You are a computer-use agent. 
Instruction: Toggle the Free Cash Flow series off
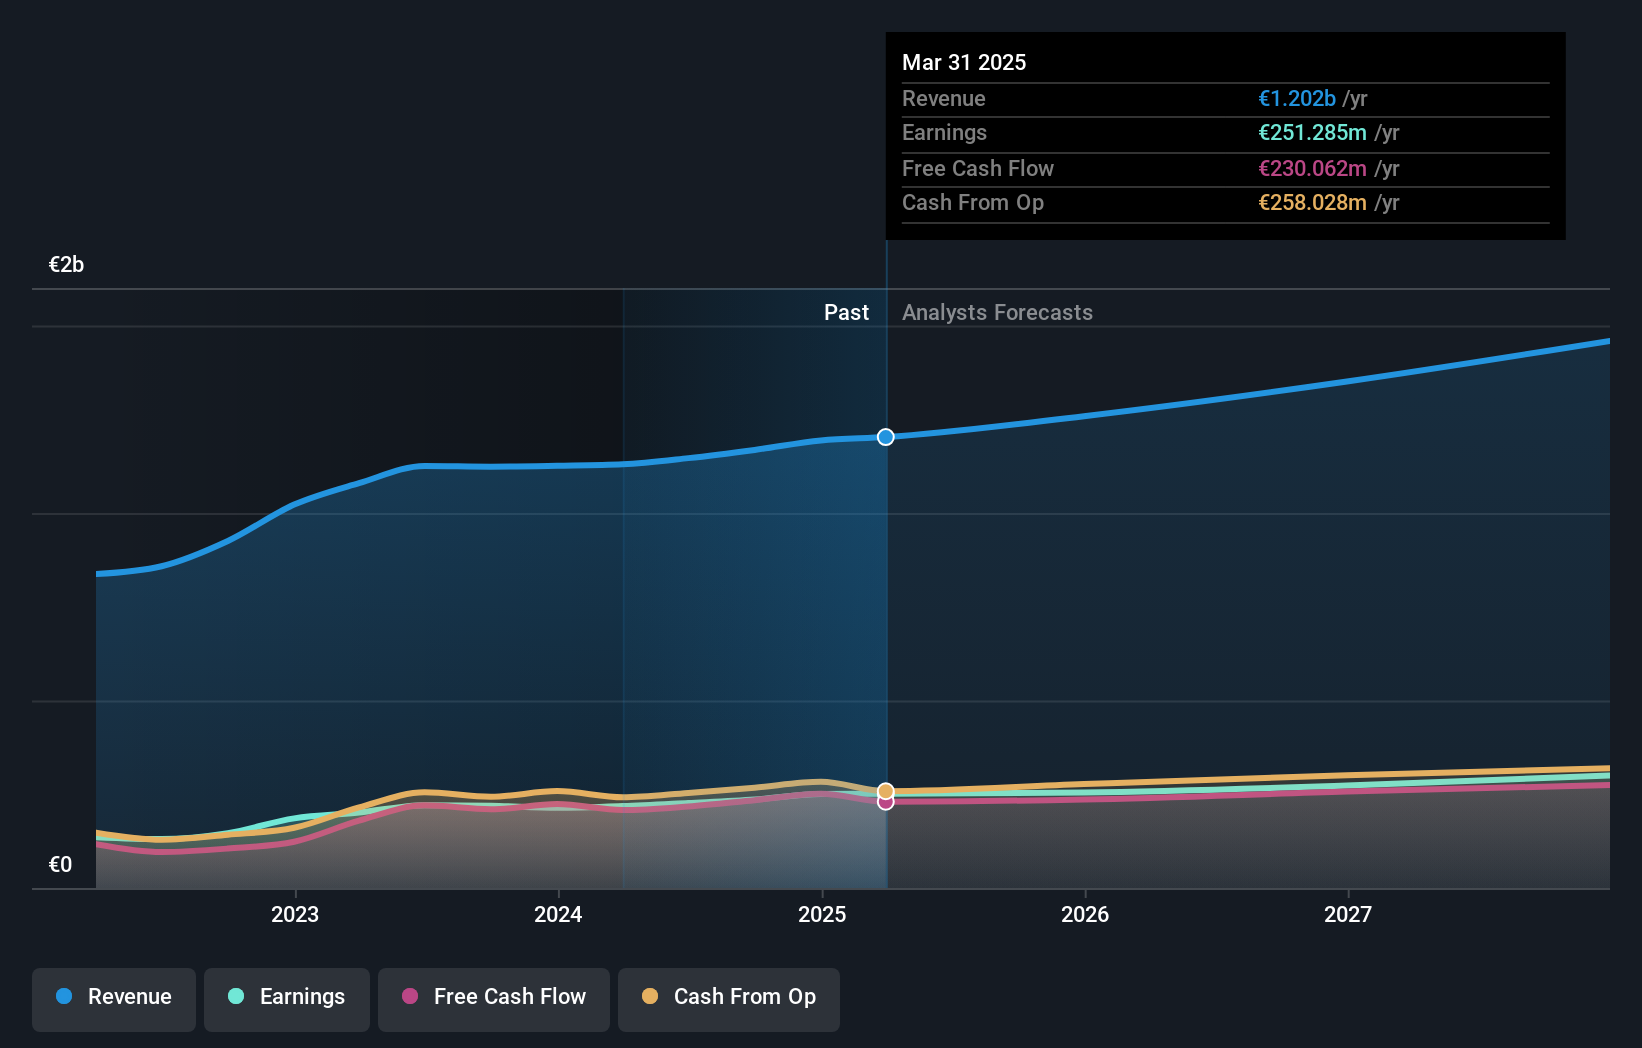(x=493, y=999)
